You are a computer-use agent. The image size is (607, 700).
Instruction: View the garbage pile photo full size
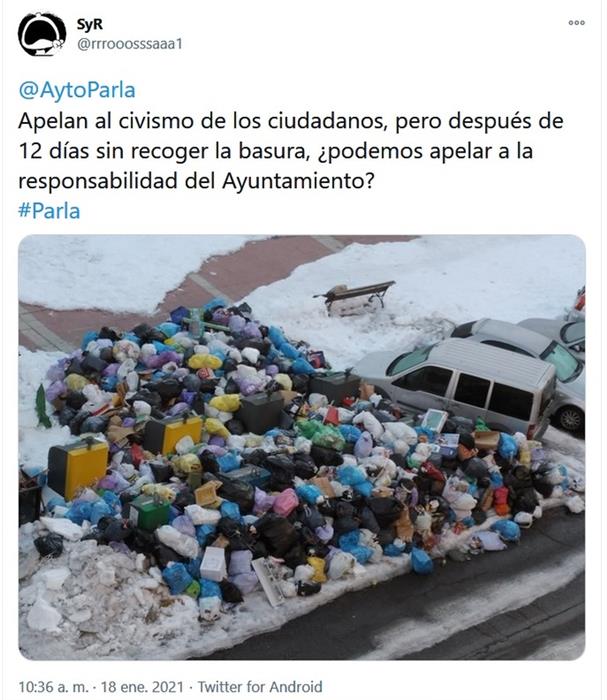pyautogui.click(x=302, y=447)
